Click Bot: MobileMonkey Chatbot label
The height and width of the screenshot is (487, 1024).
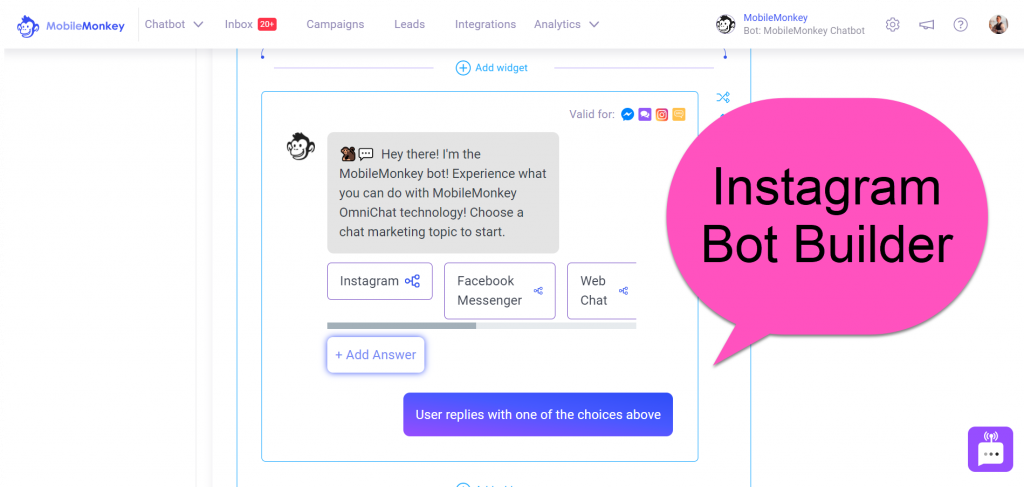(804, 31)
